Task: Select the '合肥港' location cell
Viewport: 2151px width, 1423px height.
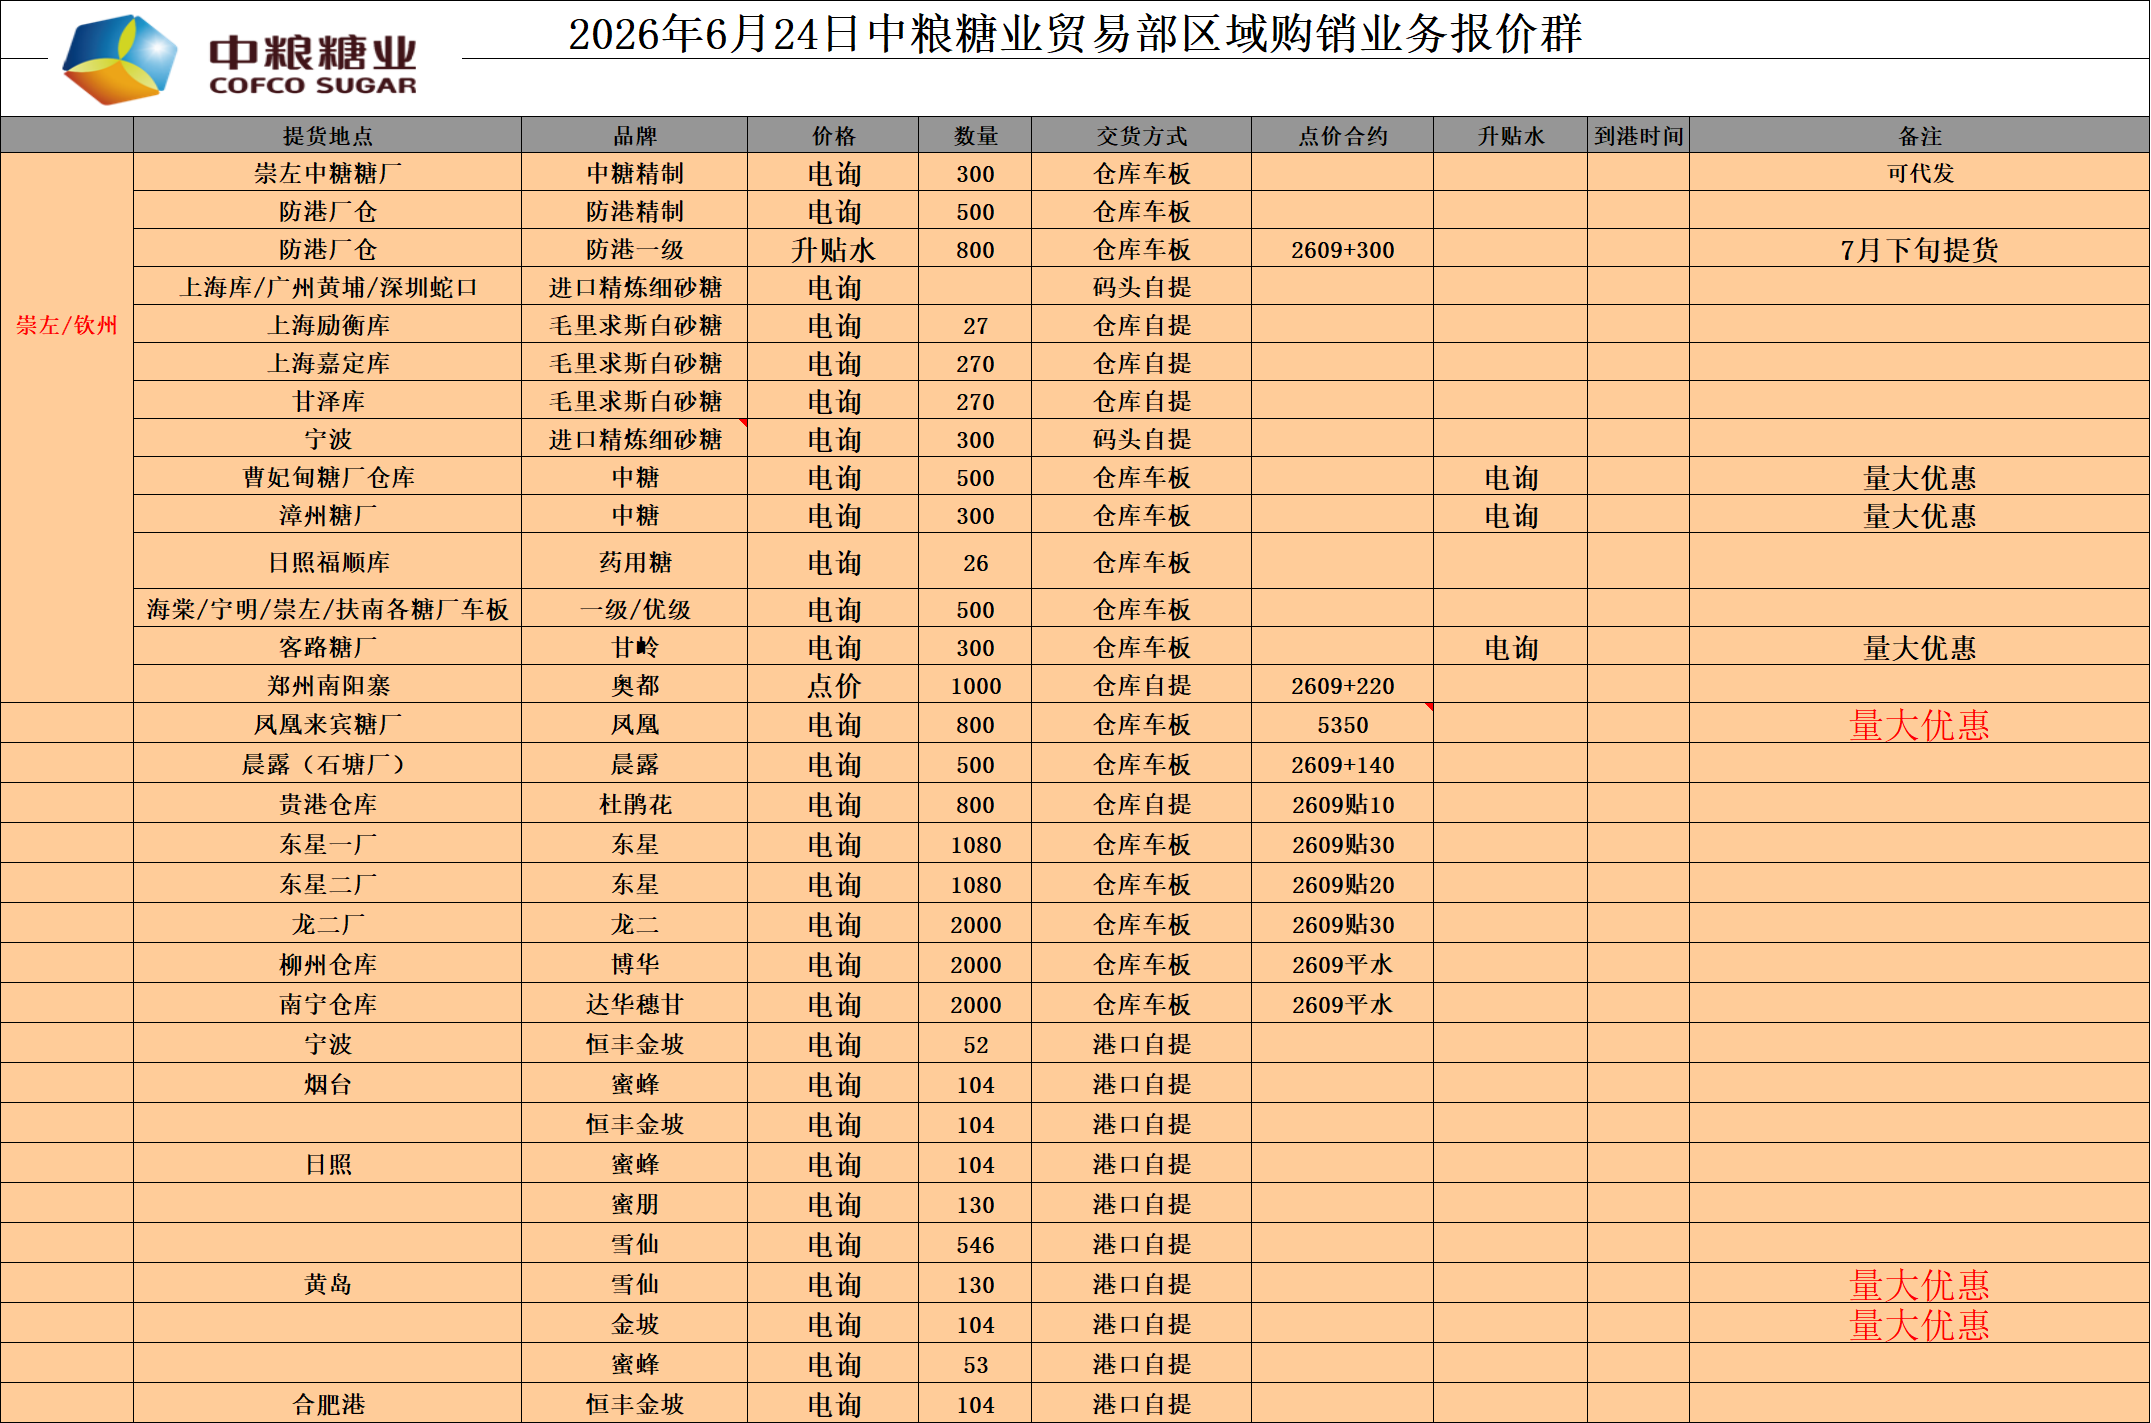Action: (x=327, y=1404)
